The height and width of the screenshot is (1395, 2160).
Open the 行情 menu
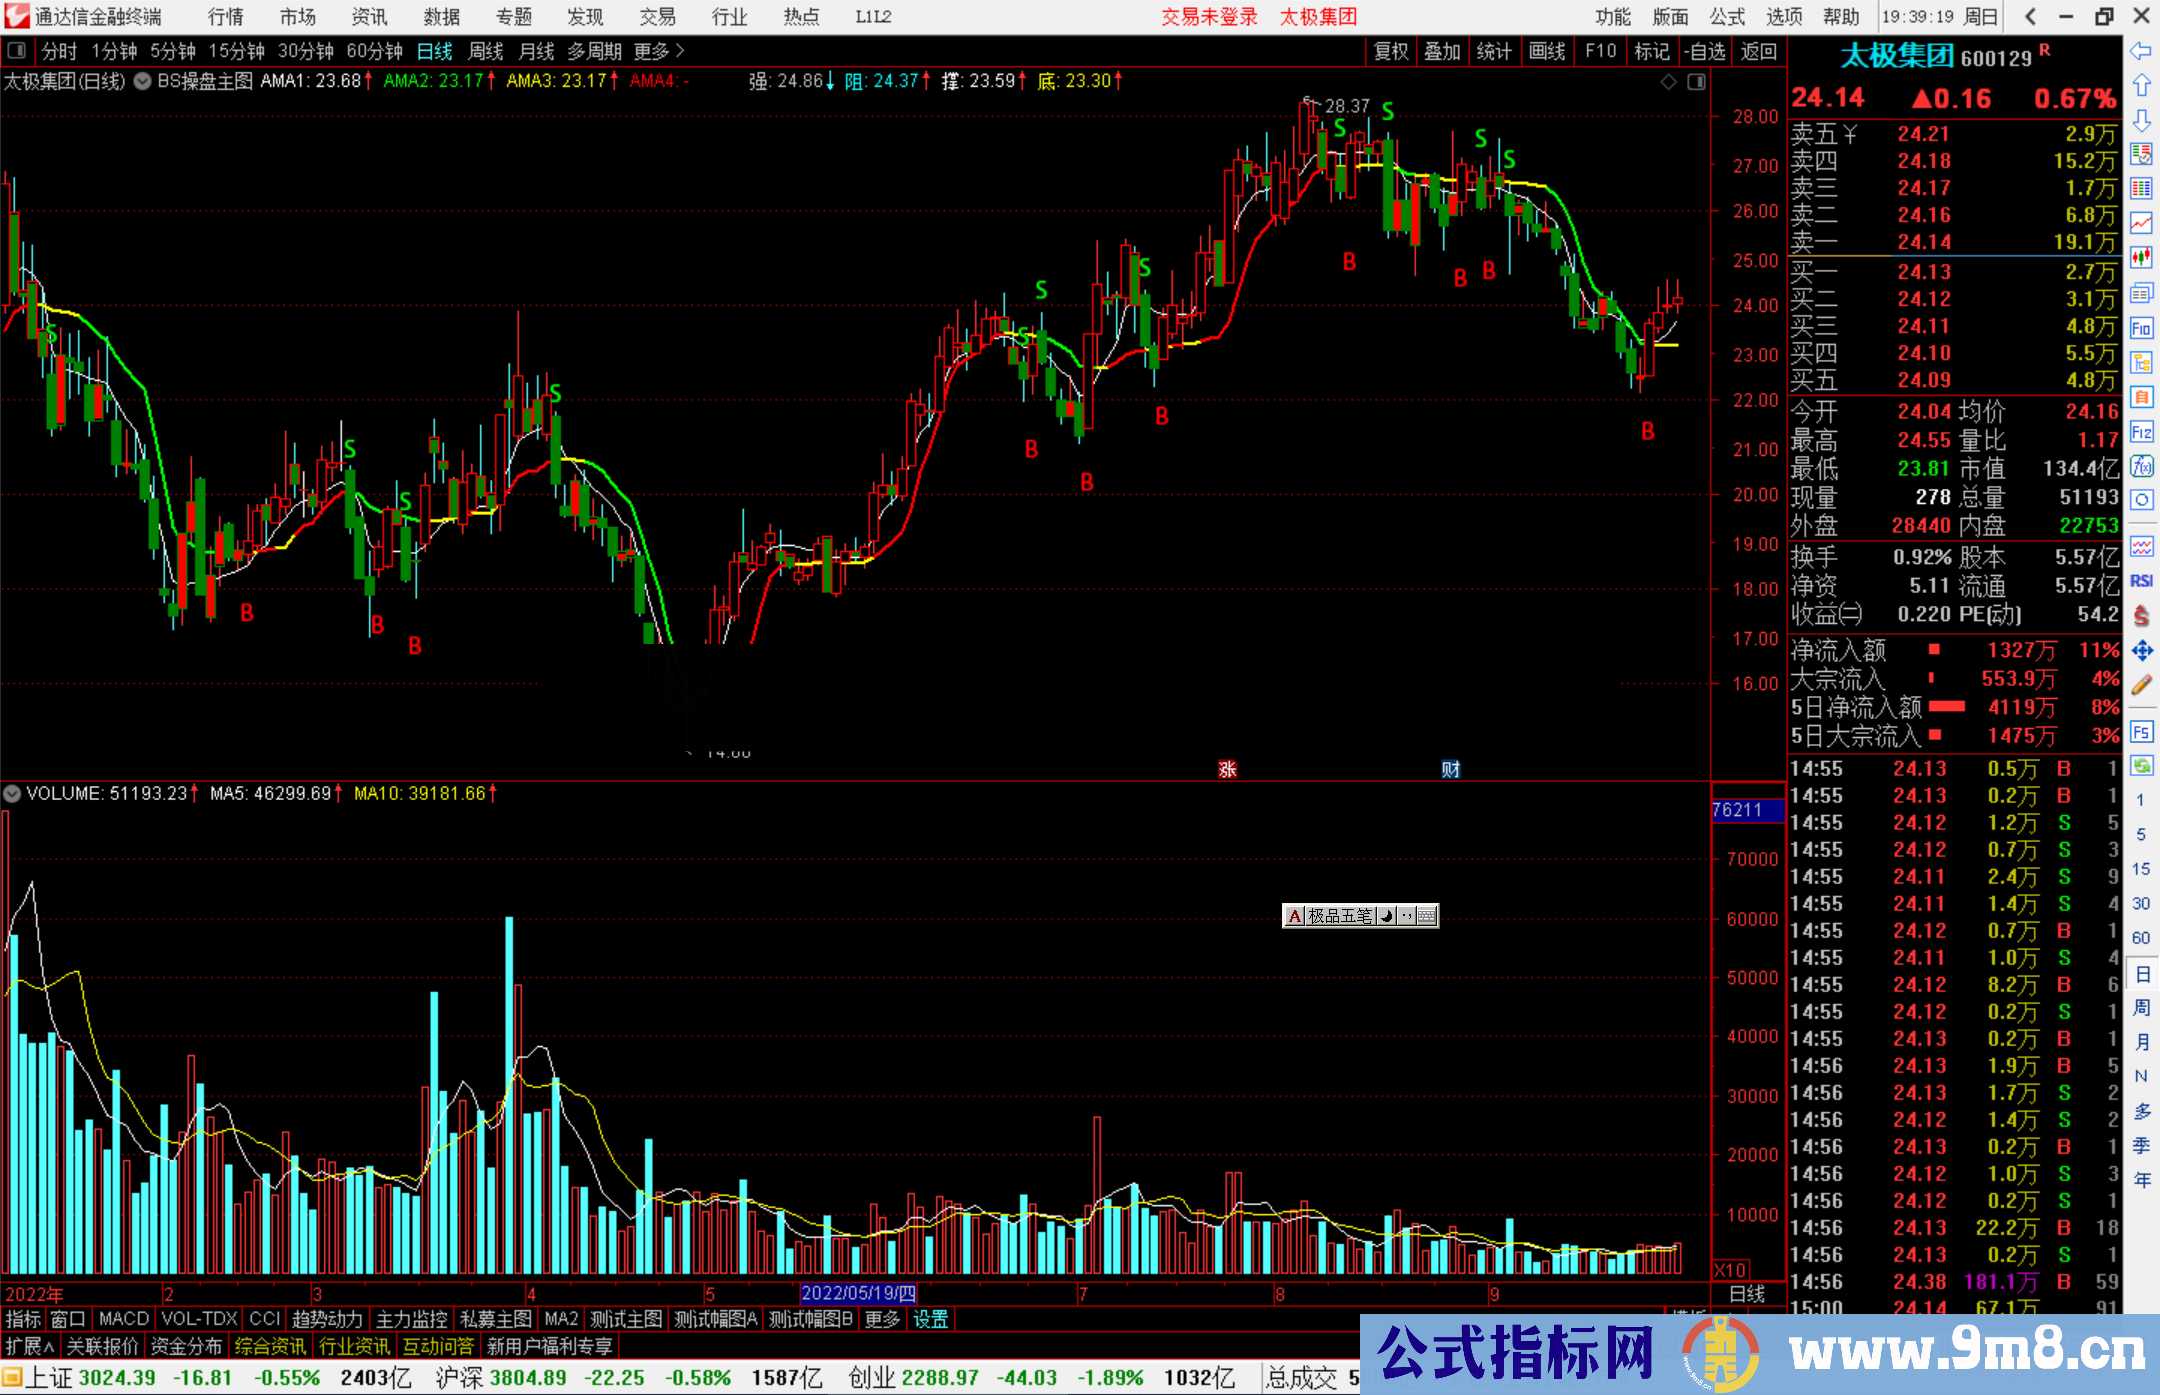226,17
